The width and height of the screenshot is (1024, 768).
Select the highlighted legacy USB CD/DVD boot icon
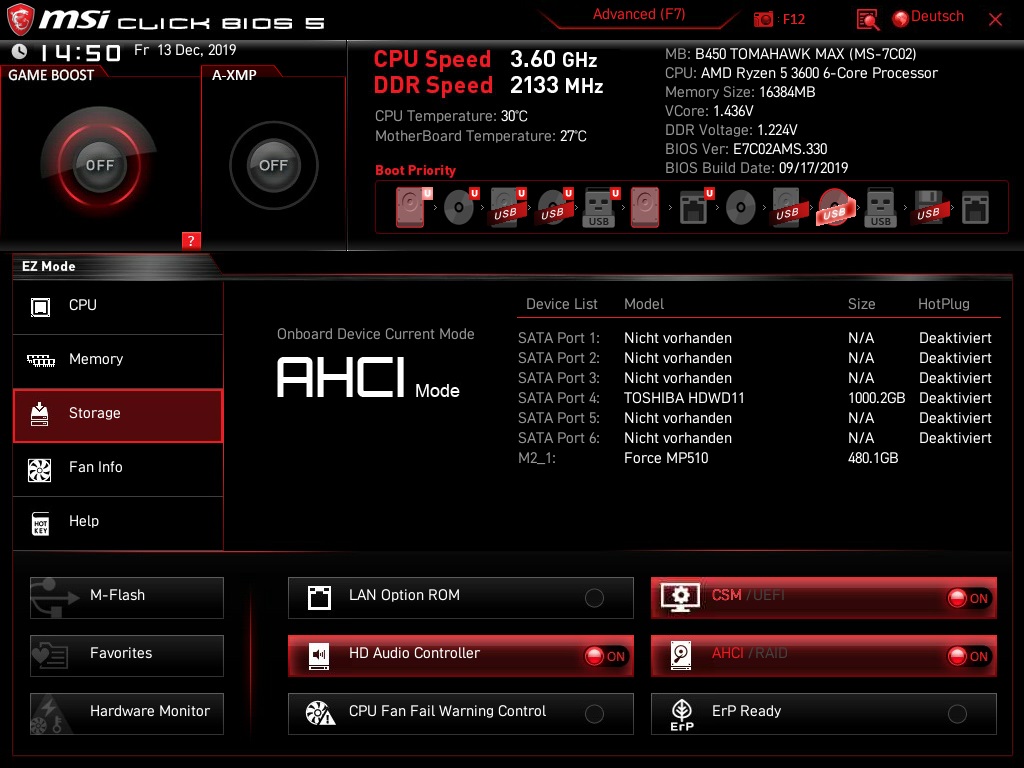click(x=835, y=208)
